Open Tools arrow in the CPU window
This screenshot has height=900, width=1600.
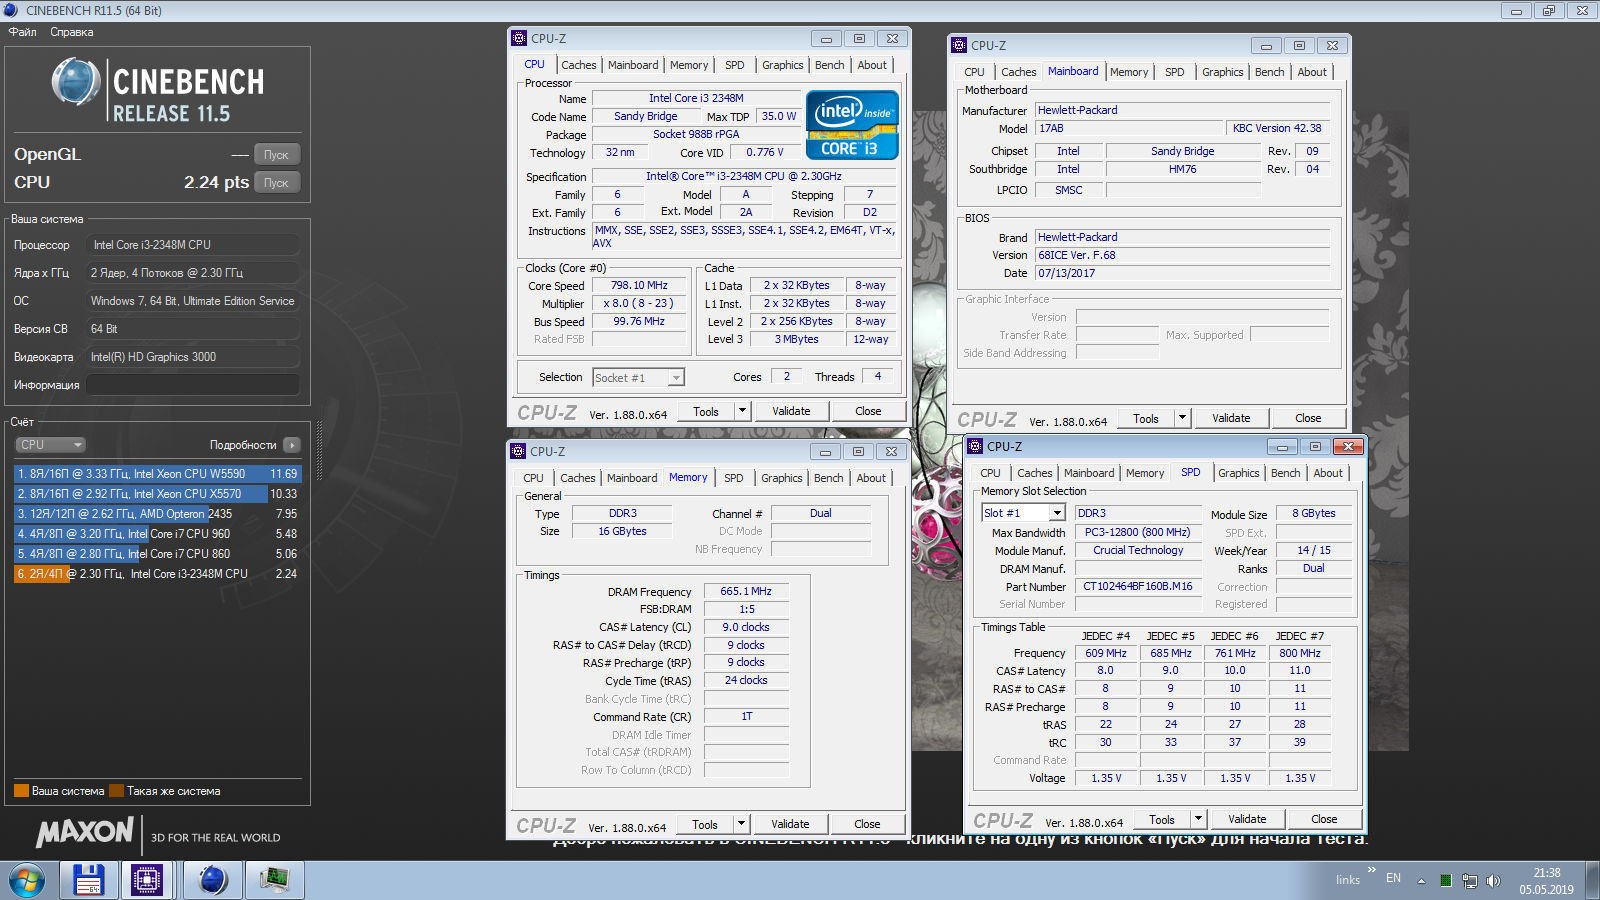pos(742,411)
